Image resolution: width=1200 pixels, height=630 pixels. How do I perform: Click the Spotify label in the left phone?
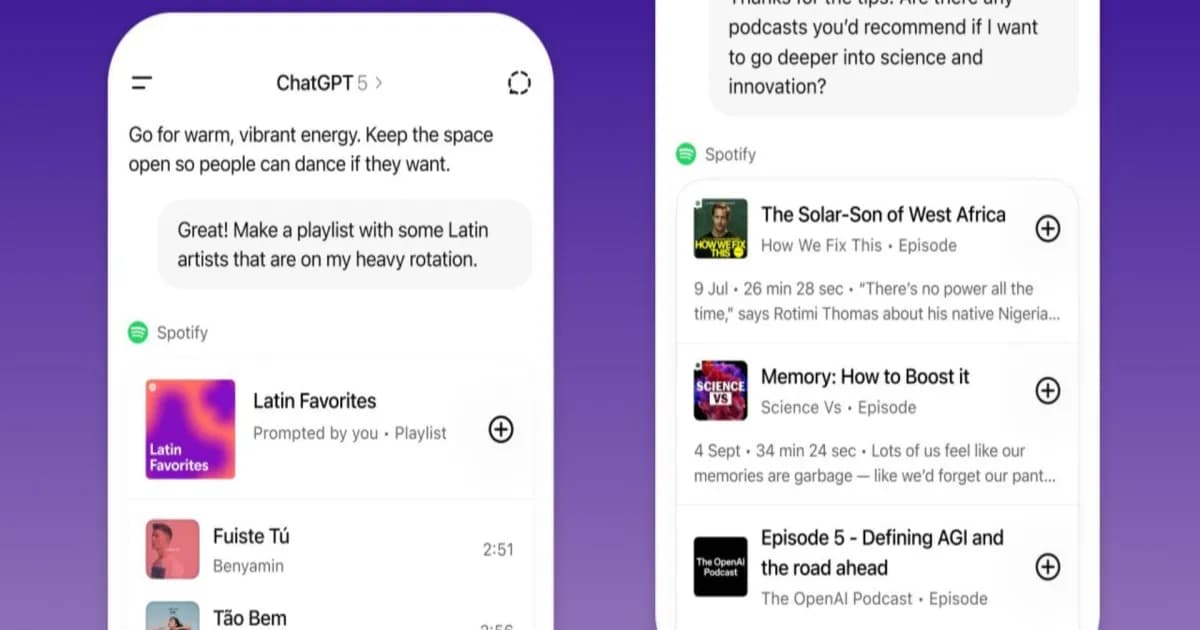coord(182,333)
